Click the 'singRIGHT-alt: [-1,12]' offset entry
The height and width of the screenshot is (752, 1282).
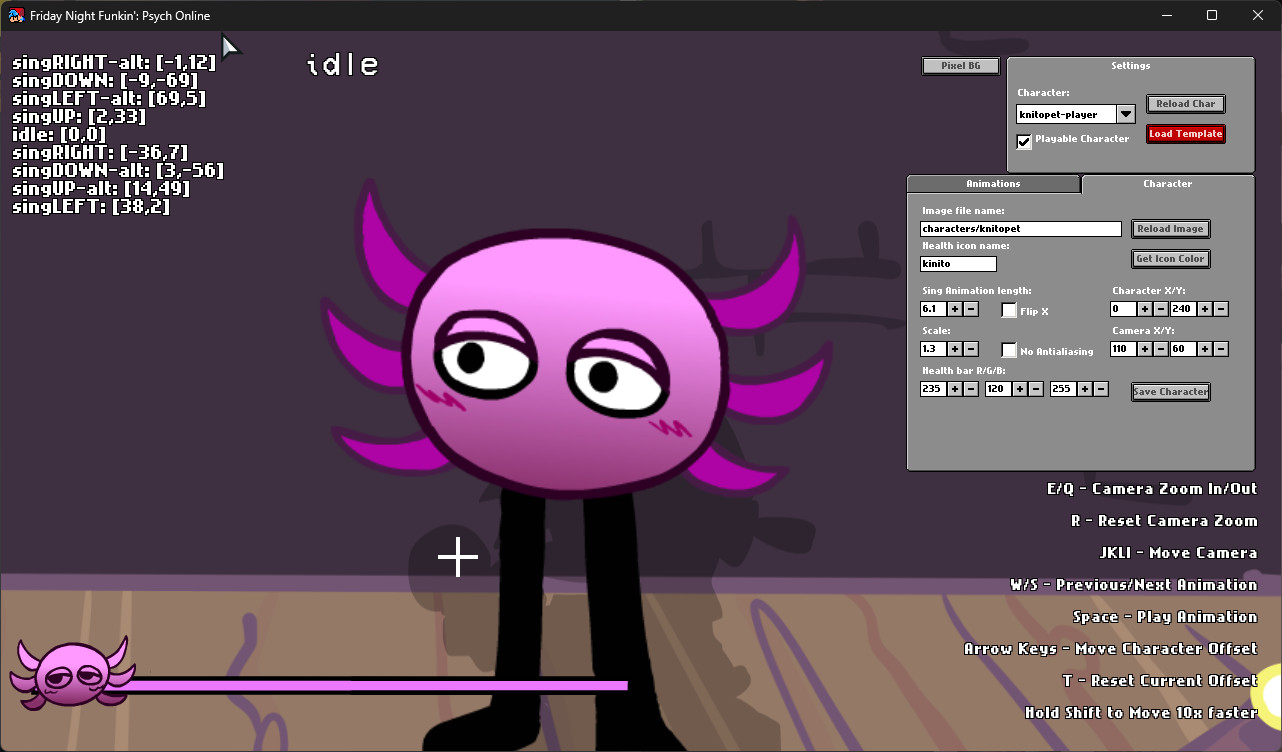pyautogui.click(x=114, y=63)
